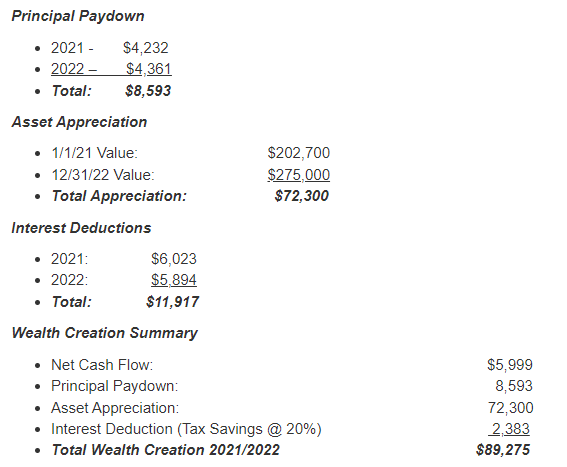Click the Principal Paydown heading
Viewport: 567px width, 467px height.
click(78, 16)
